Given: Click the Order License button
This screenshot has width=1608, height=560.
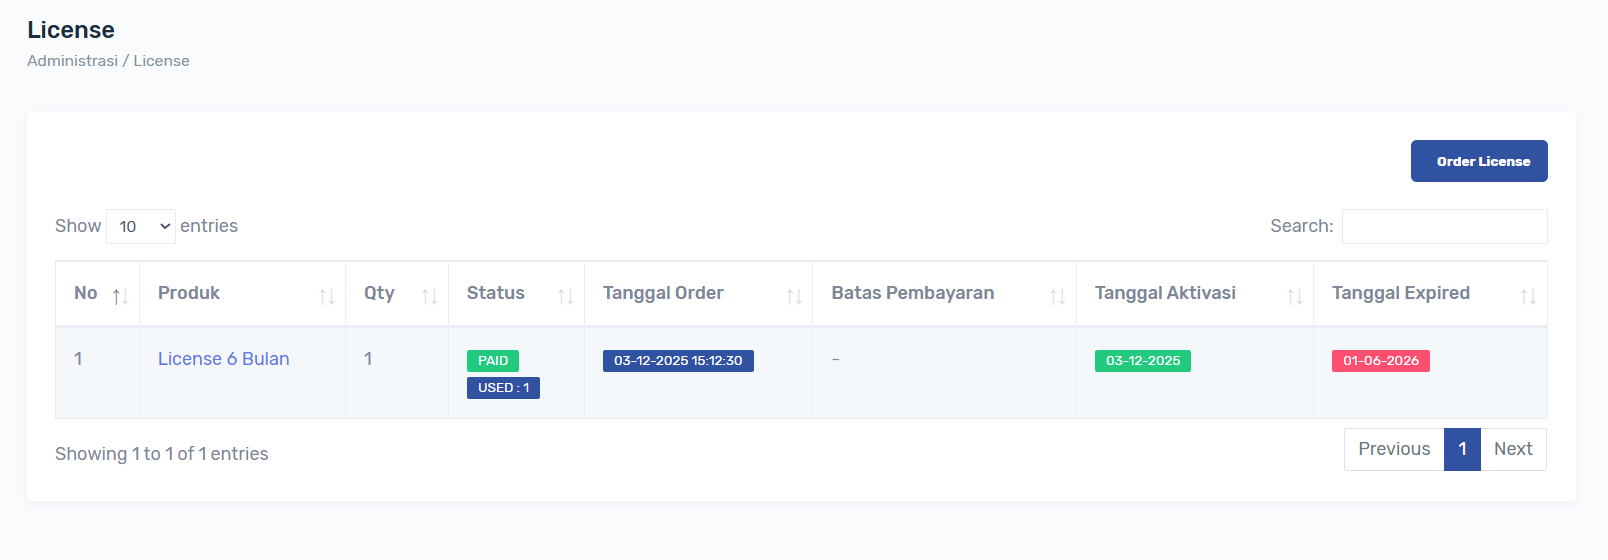Looking at the screenshot, I should (1479, 161).
